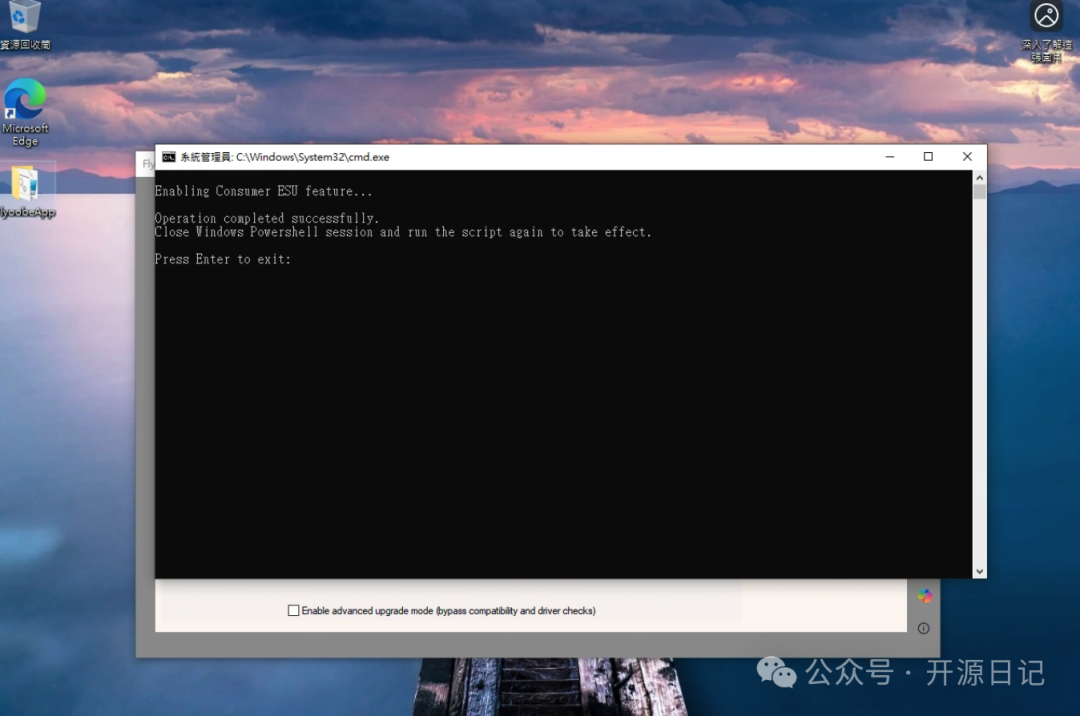Close the cmd.exe console window

point(967,157)
